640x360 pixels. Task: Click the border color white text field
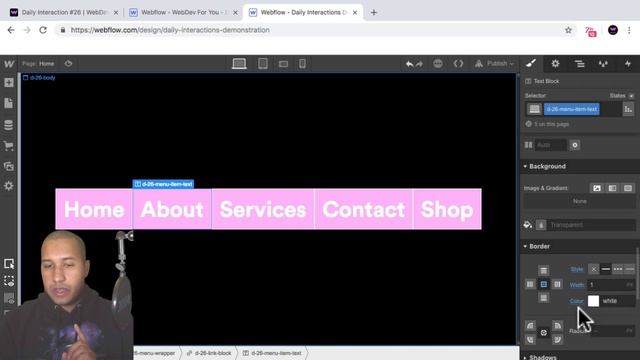pos(618,301)
